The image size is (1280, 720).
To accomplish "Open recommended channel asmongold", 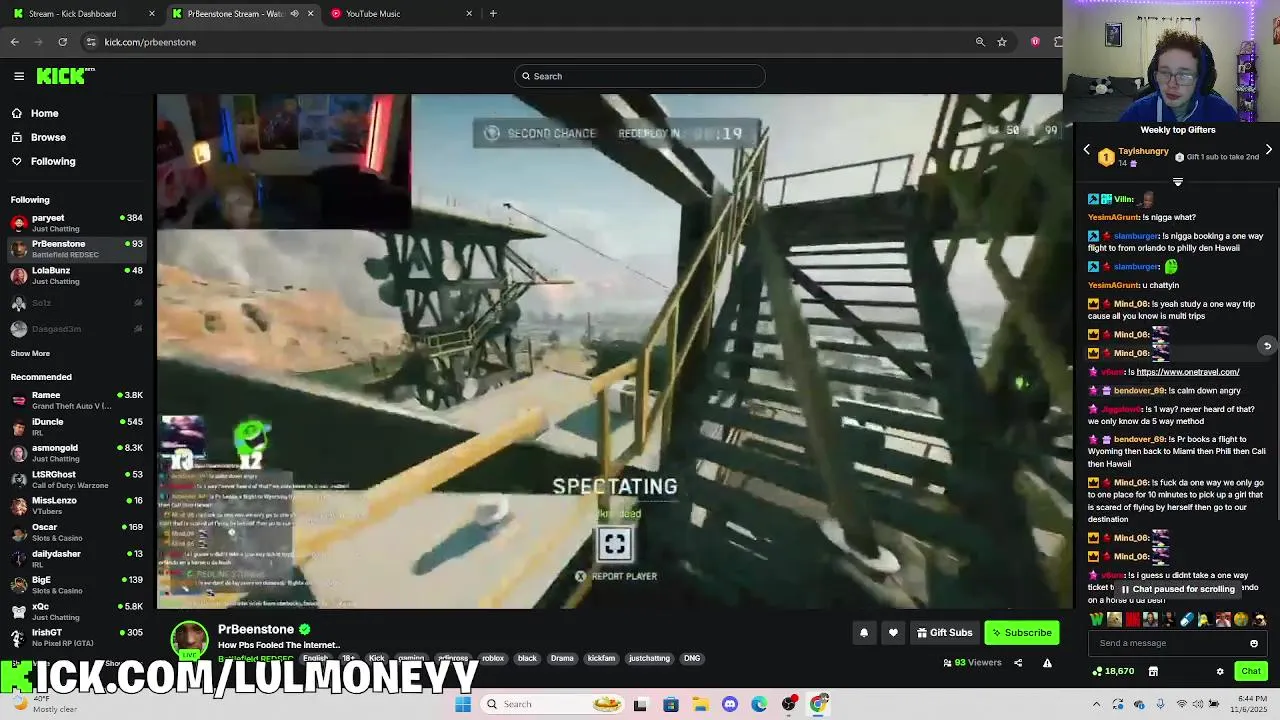I will [76, 453].
